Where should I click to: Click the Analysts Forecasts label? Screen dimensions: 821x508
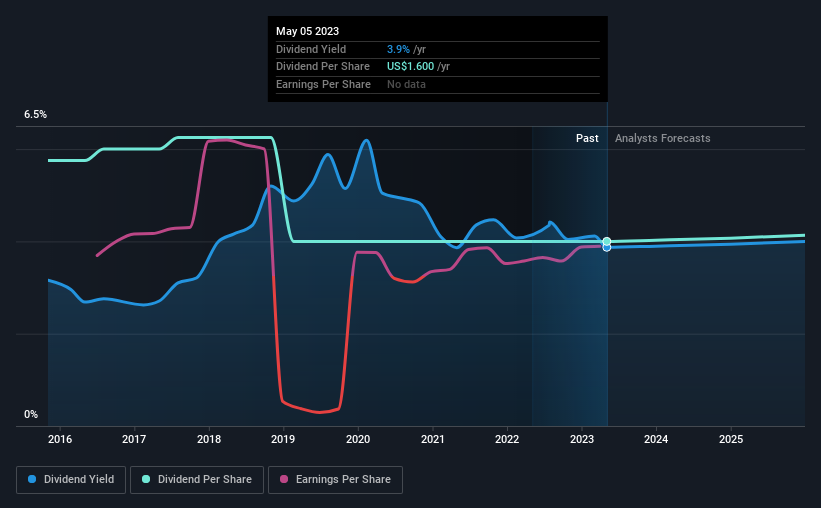(662, 138)
